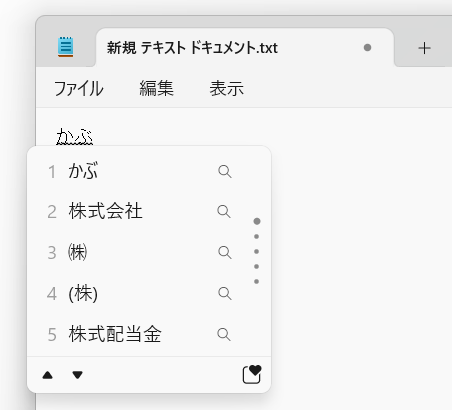
Task: Choose candidate 2 株式会社
Action: (140, 211)
